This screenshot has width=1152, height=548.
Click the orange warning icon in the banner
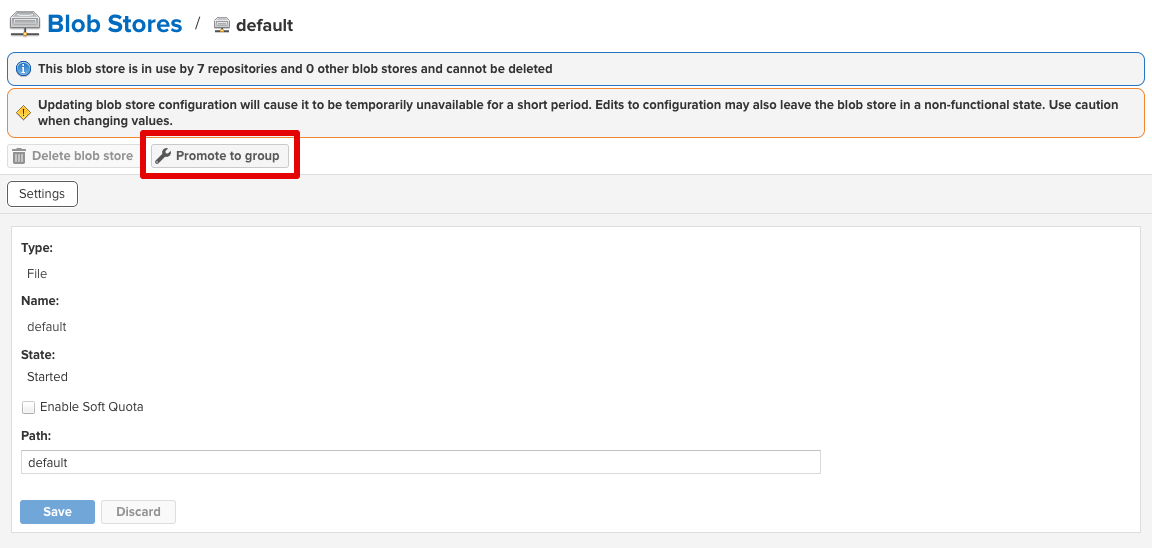point(23,112)
